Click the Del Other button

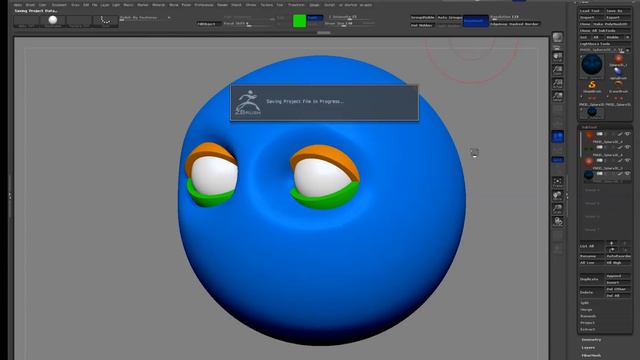pyautogui.click(x=618, y=289)
